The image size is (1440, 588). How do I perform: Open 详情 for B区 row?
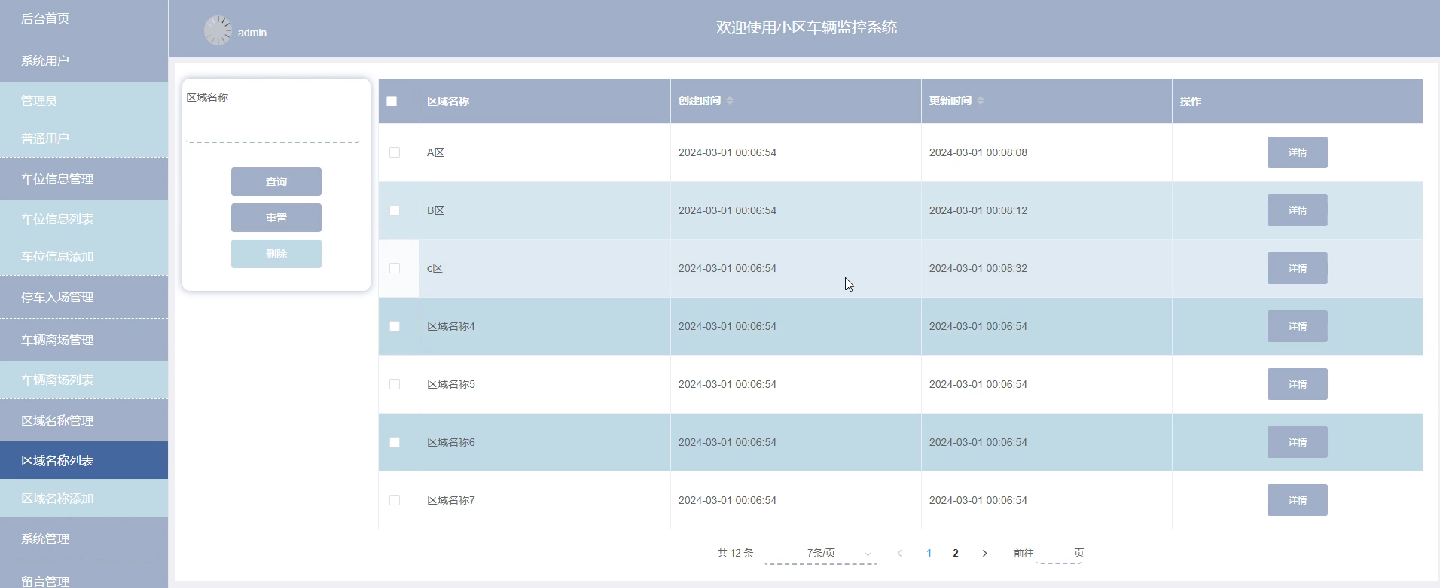click(x=1297, y=210)
